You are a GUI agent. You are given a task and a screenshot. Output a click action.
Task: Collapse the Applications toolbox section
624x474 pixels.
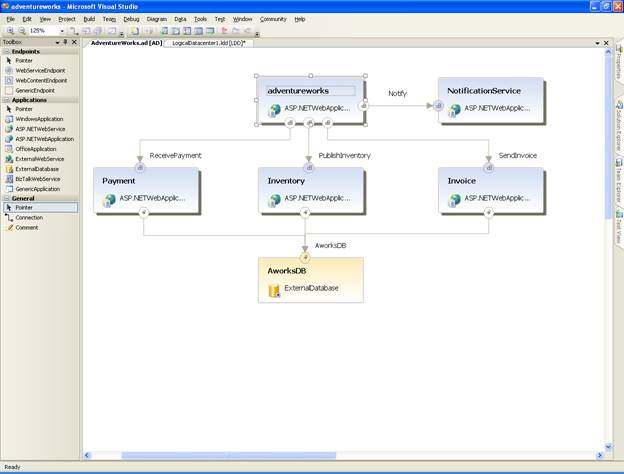coord(6,100)
